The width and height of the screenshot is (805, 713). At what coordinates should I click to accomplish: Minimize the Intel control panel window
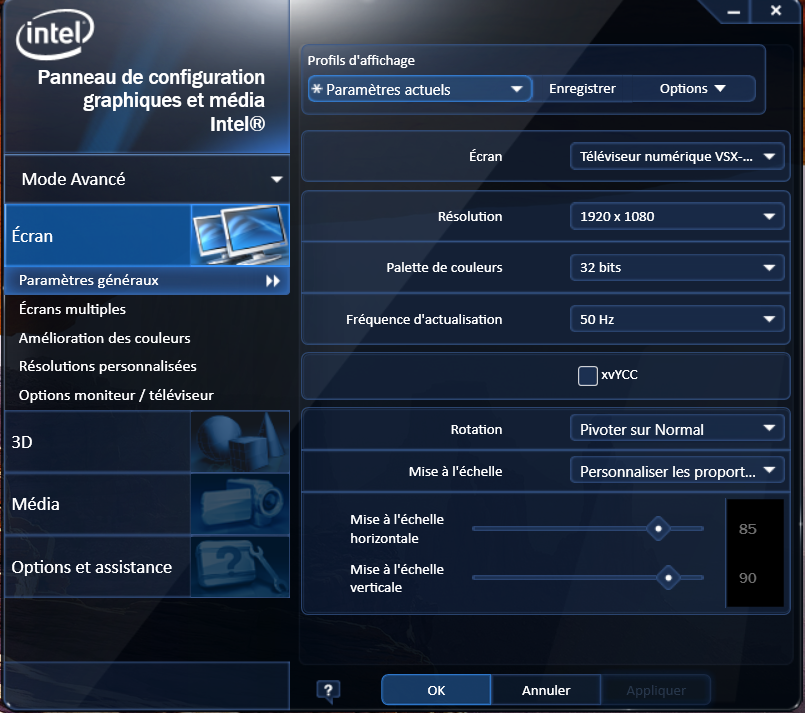(734, 11)
